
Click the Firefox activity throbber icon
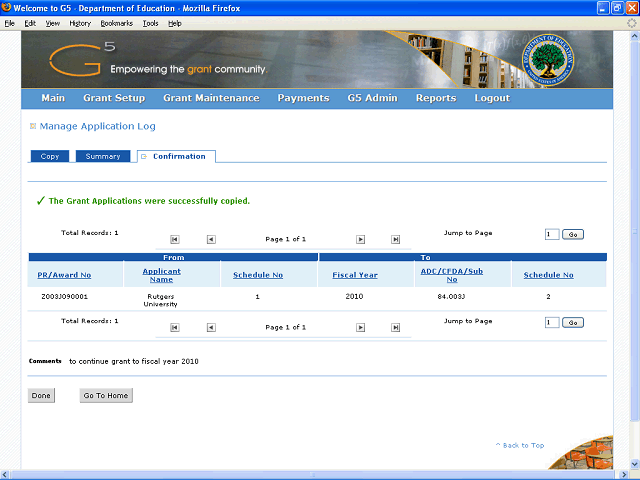(631, 24)
